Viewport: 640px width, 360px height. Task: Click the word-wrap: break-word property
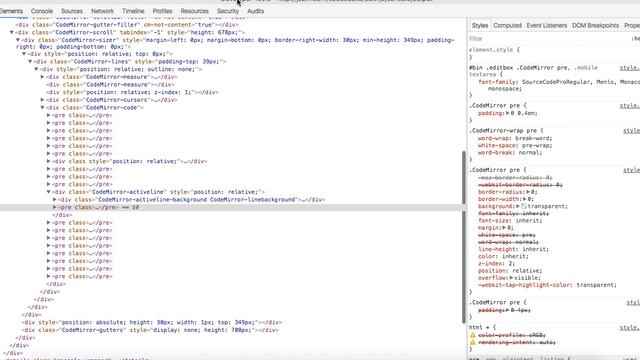[516, 138]
